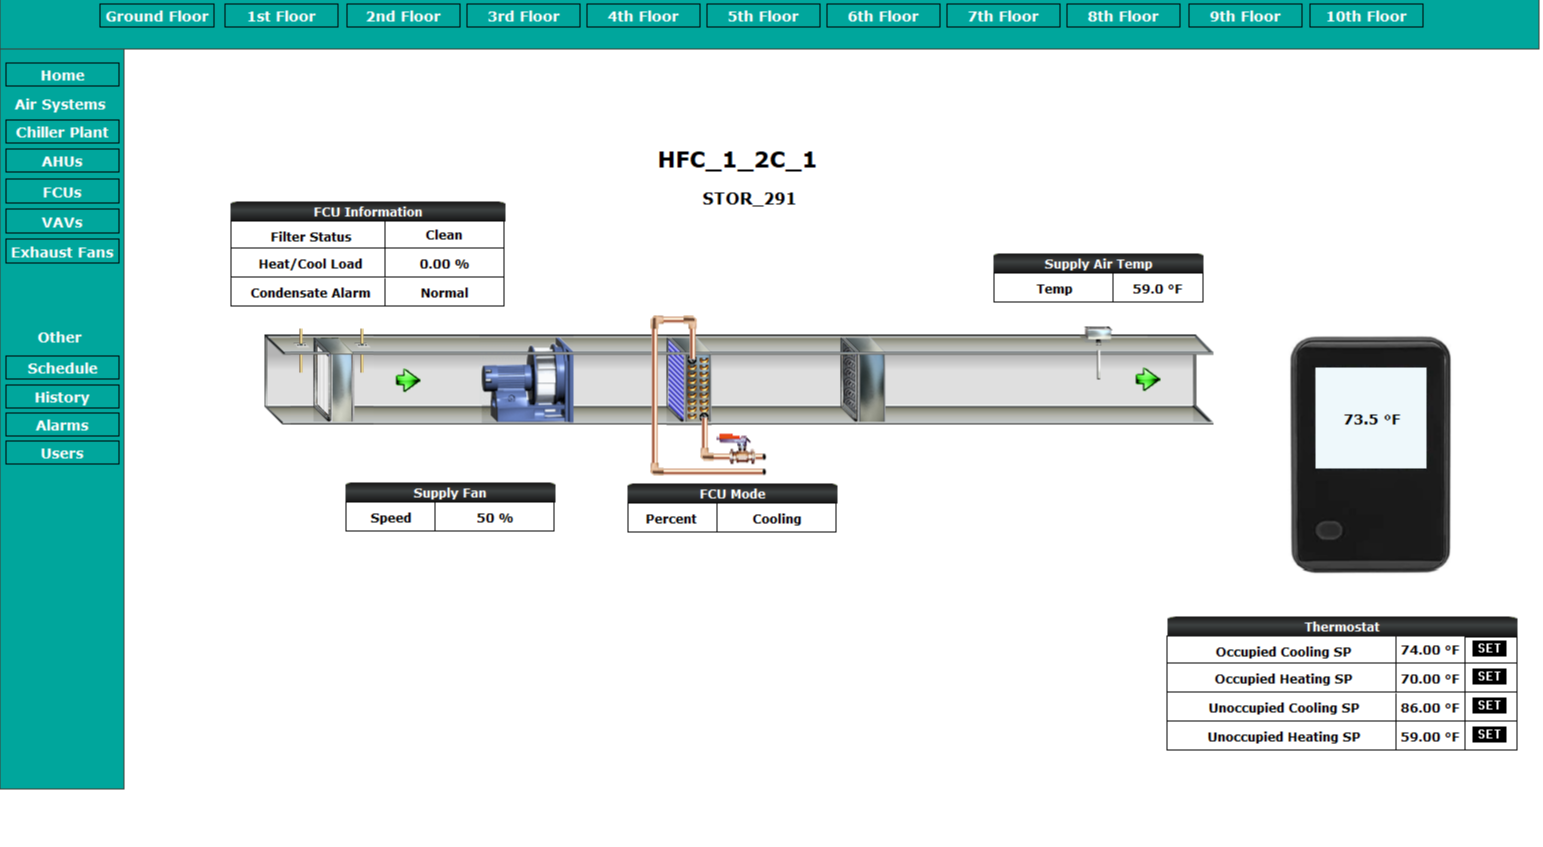
Task: Click the downstream filter section in duct
Action: [x=862, y=379]
